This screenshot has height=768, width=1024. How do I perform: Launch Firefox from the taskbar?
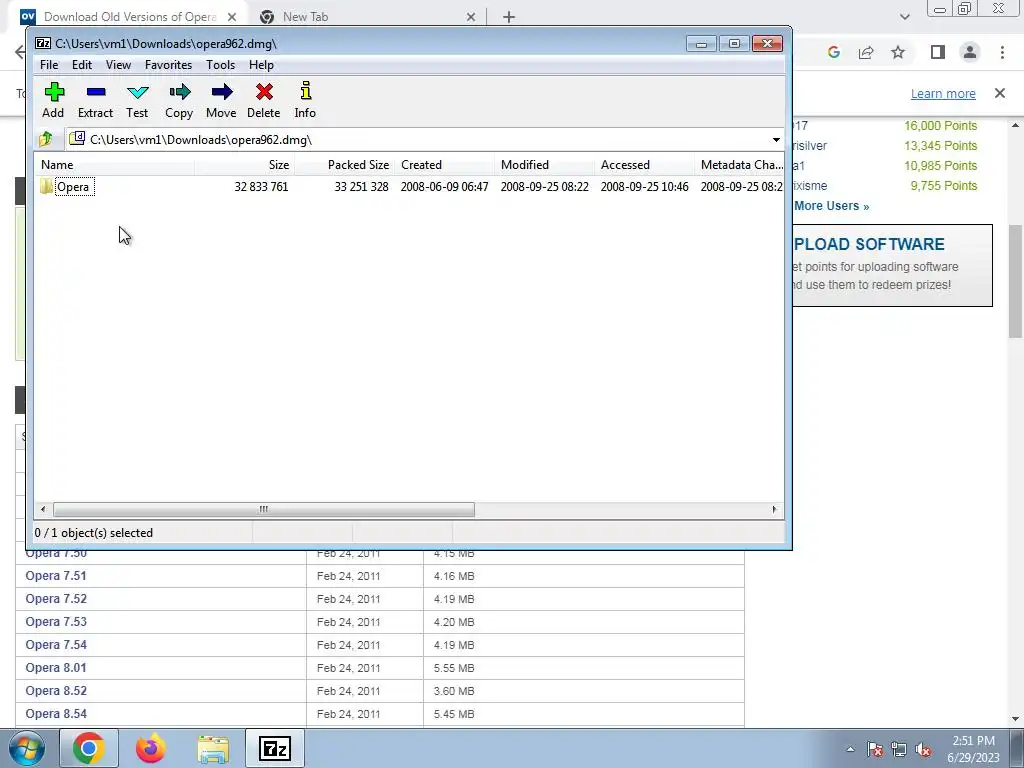pos(150,748)
